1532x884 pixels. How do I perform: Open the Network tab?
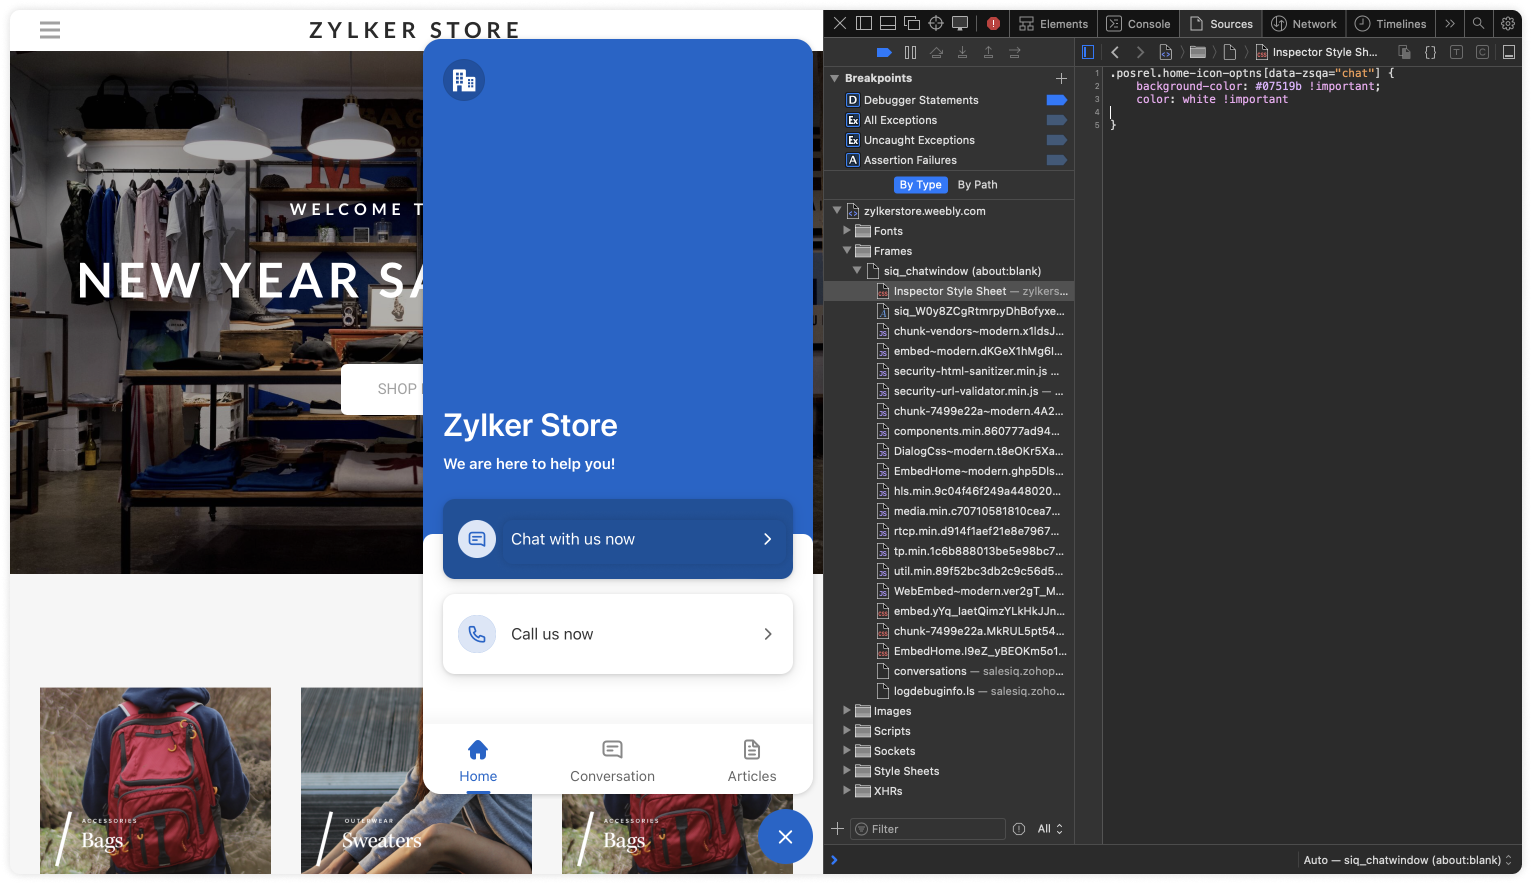[x=1303, y=24]
